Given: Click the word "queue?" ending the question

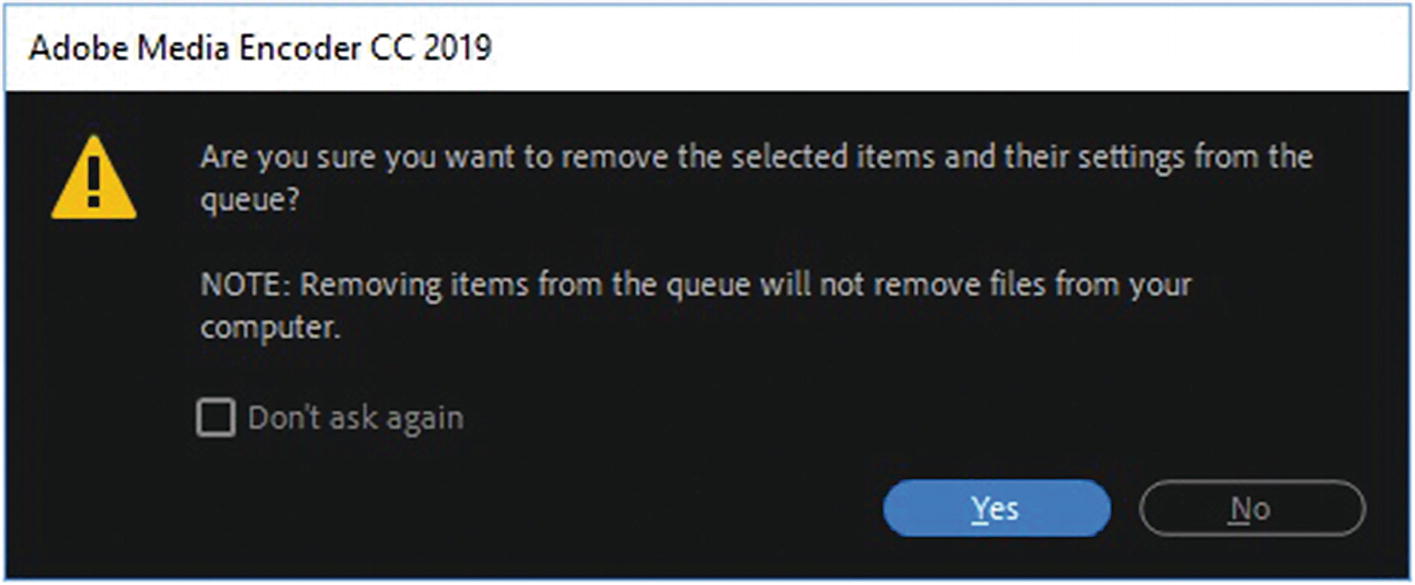Looking at the screenshot, I should point(251,200).
